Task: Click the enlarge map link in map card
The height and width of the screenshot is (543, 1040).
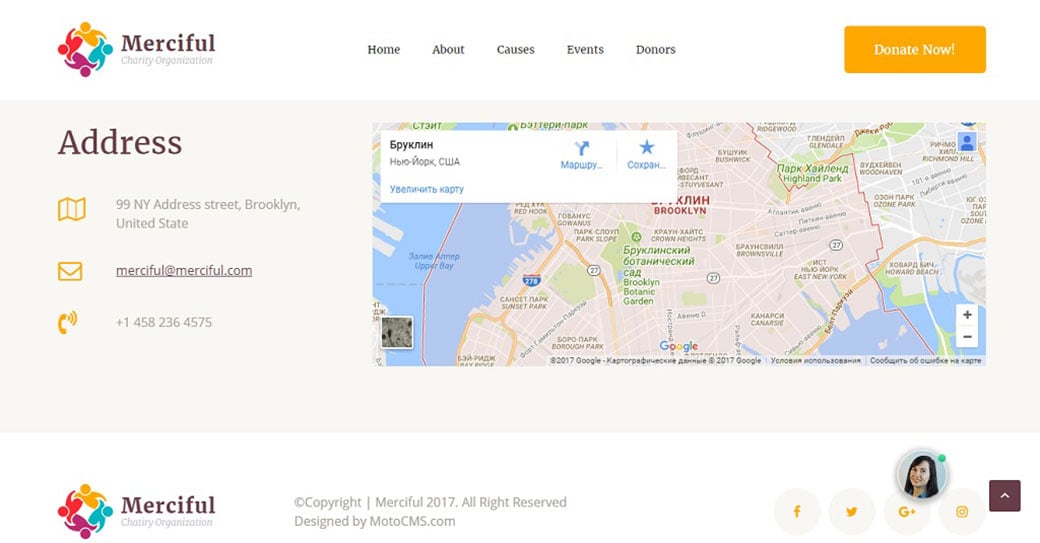Action: (x=427, y=189)
